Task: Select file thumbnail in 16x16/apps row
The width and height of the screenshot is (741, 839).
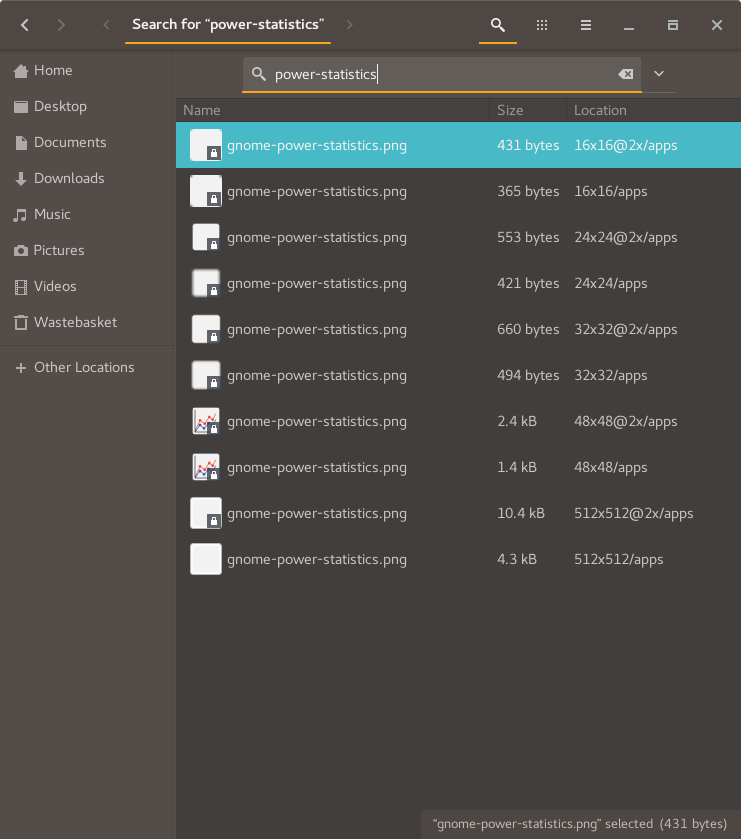Action: pyautogui.click(x=206, y=191)
